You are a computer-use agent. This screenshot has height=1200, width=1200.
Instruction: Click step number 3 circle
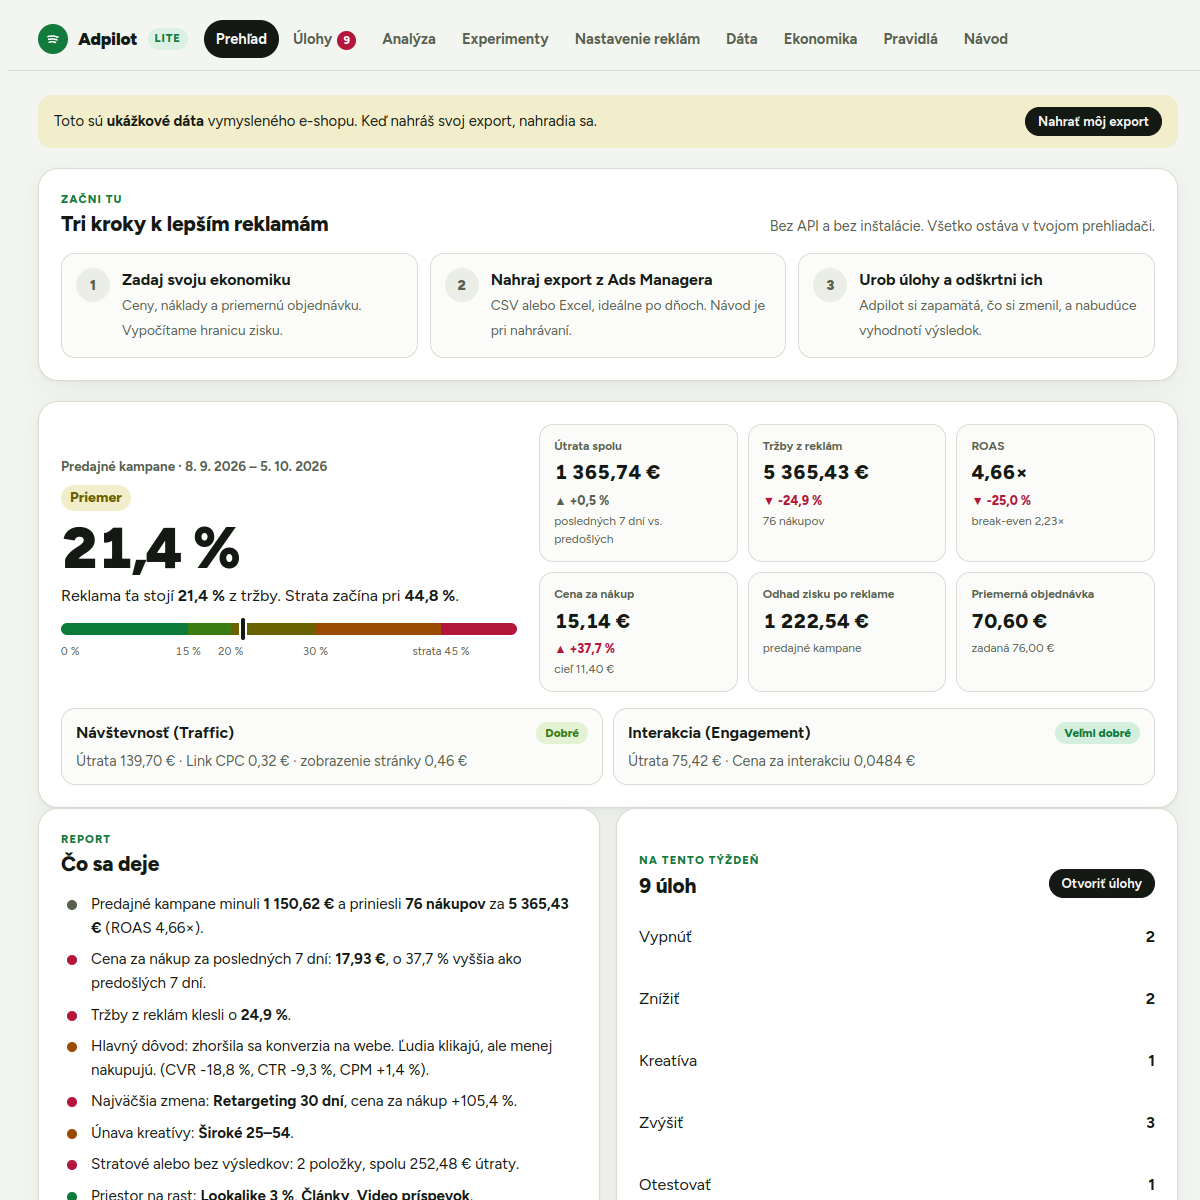pyautogui.click(x=830, y=285)
